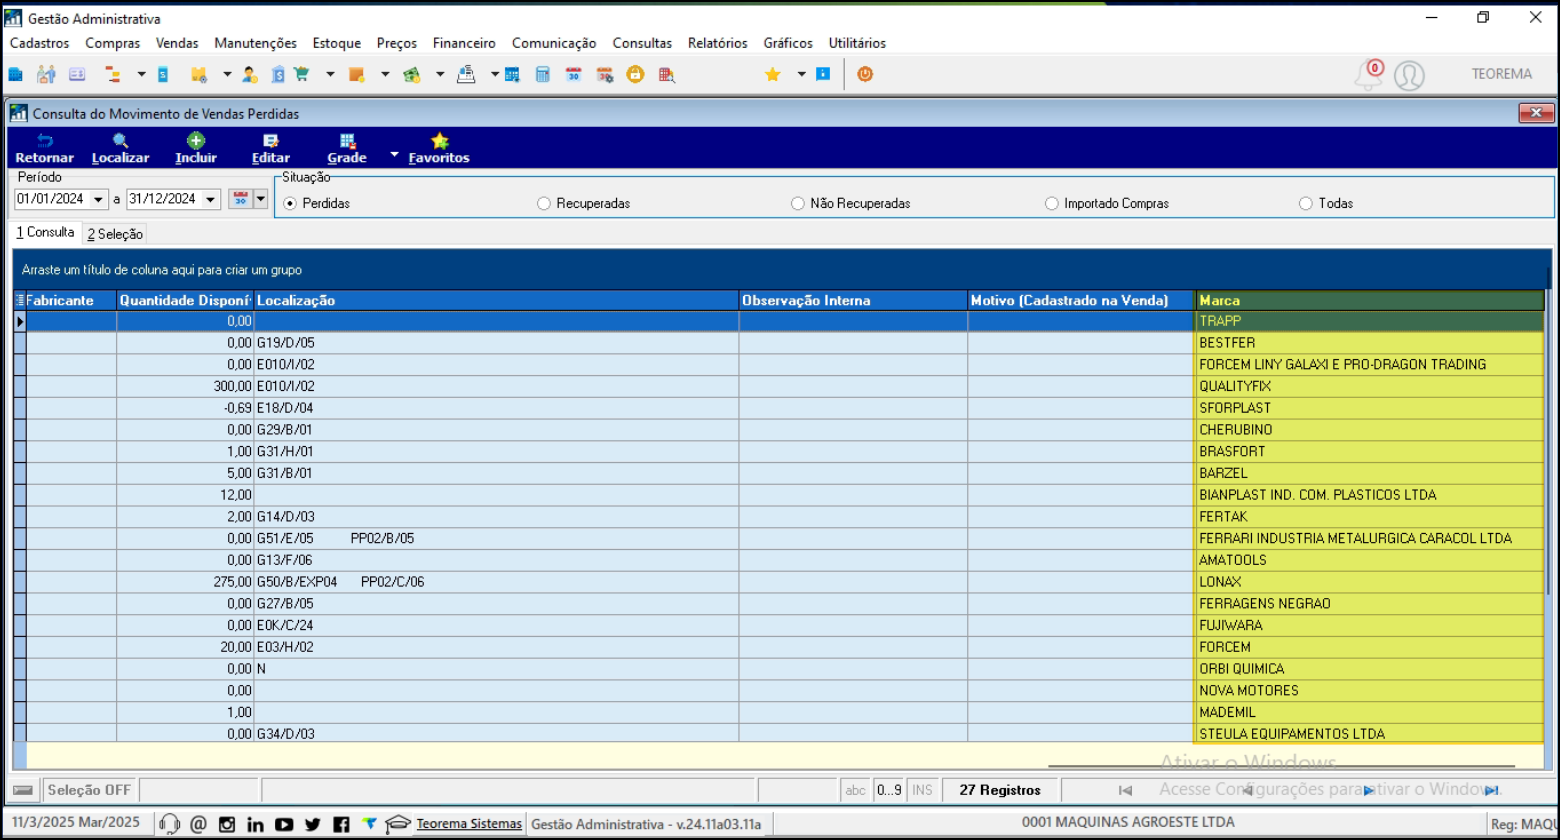Click the LinkedIn icon in status bar

[255, 824]
